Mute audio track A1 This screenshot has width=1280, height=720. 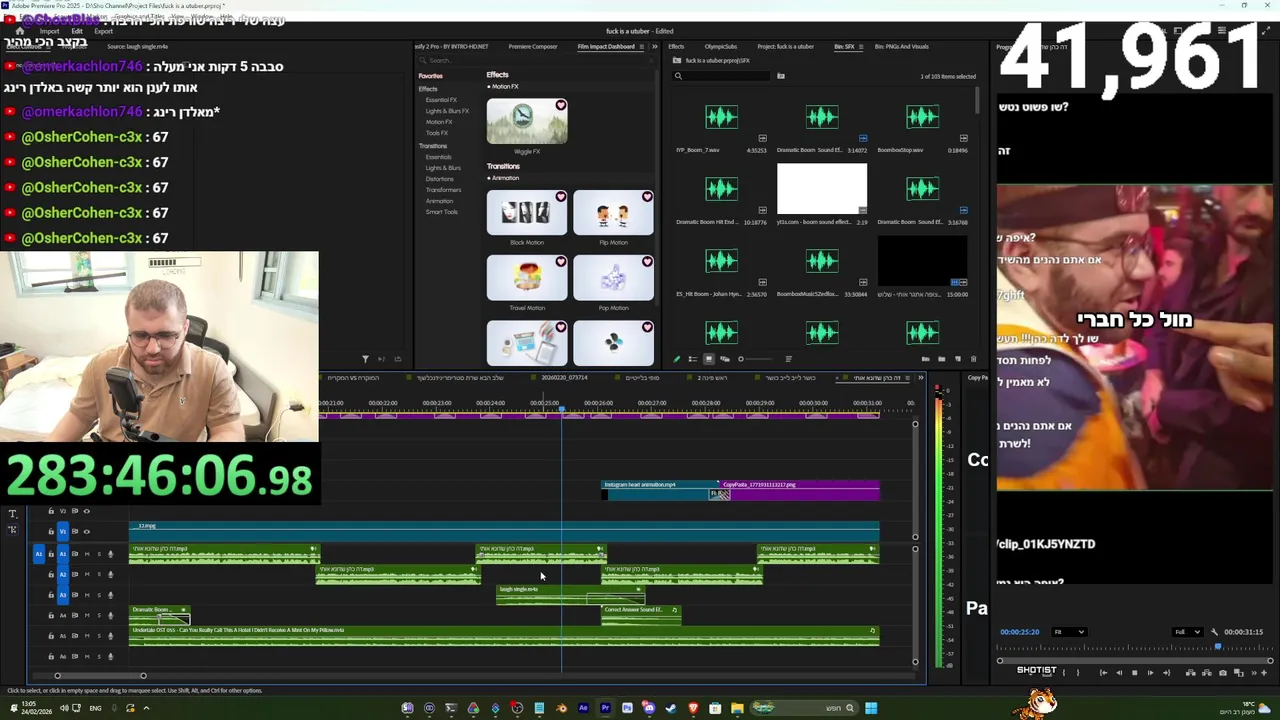tap(87, 554)
